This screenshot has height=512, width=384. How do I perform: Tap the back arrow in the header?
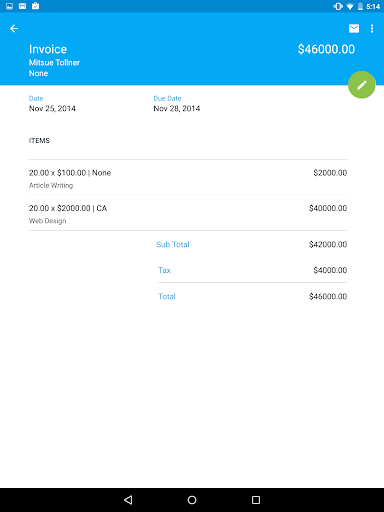click(x=14, y=29)
